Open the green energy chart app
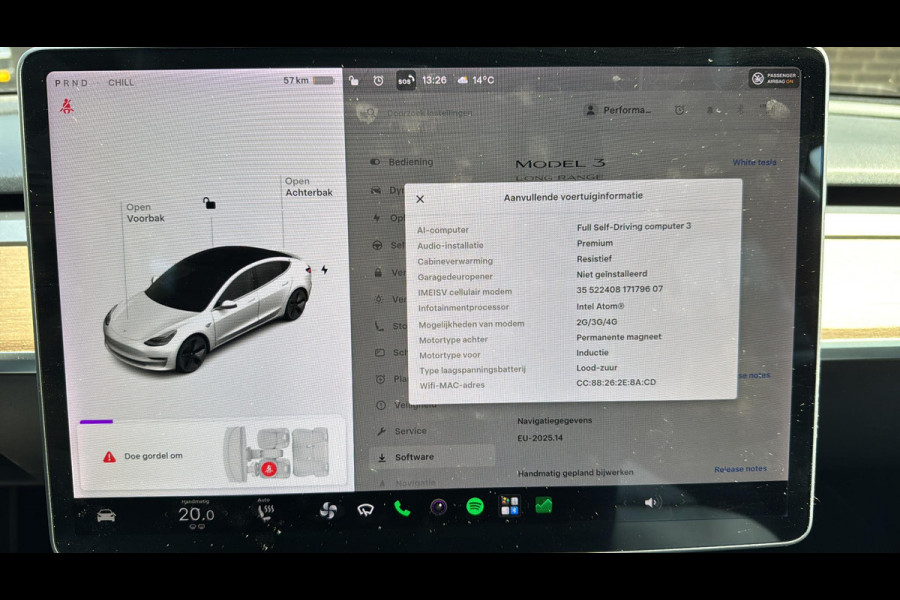This screenshot has height=600, width=900. pyautogui.click(x=544, y=505)
